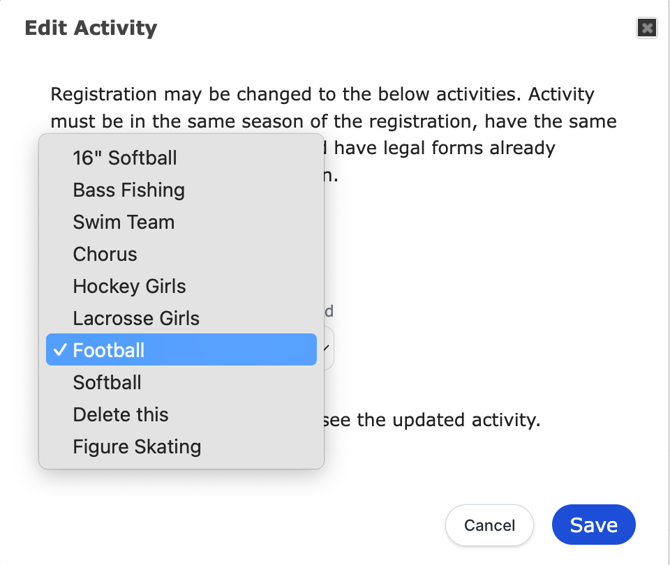Viewport: 670px width, 565px height.
Task: Select 16" Softball from the list
Action: [x=181, y=158]
